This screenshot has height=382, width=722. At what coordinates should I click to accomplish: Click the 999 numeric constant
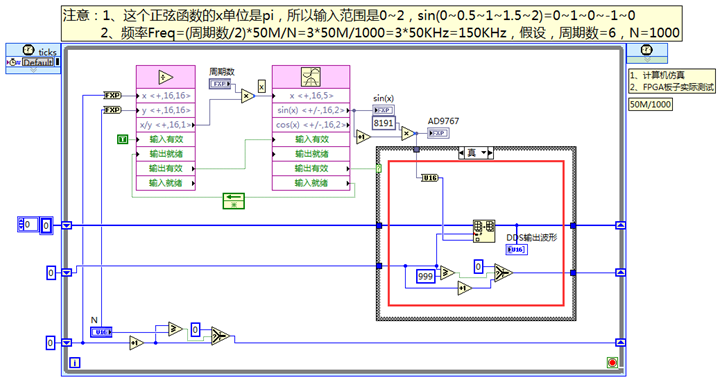[x=425, y=276]
